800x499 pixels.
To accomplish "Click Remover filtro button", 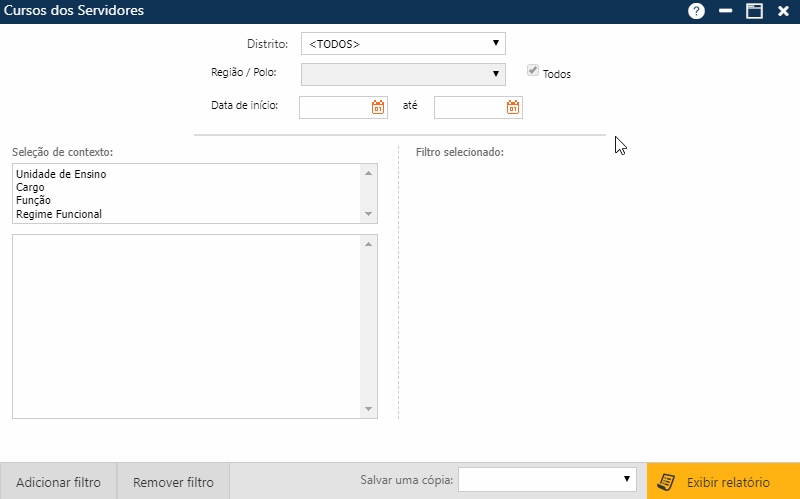I will tap(173, 482).
